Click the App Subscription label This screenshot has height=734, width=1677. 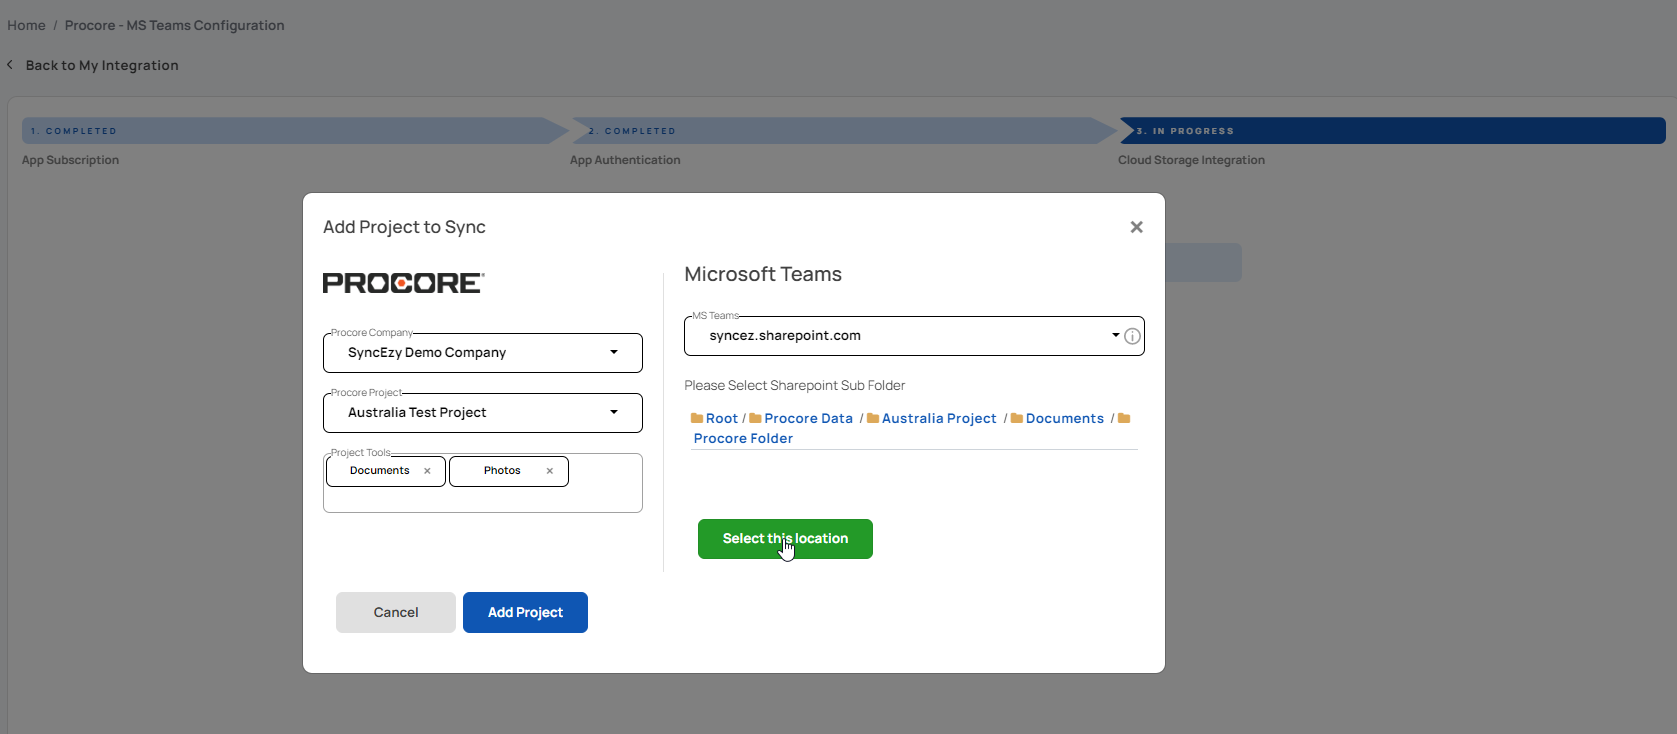[x=70, y=160]
